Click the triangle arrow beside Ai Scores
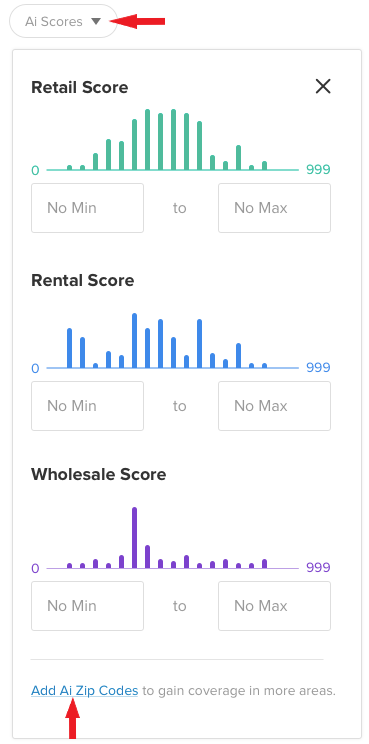Screen dimensions: 369x744 pyautogui.click(x=96, y=21)
